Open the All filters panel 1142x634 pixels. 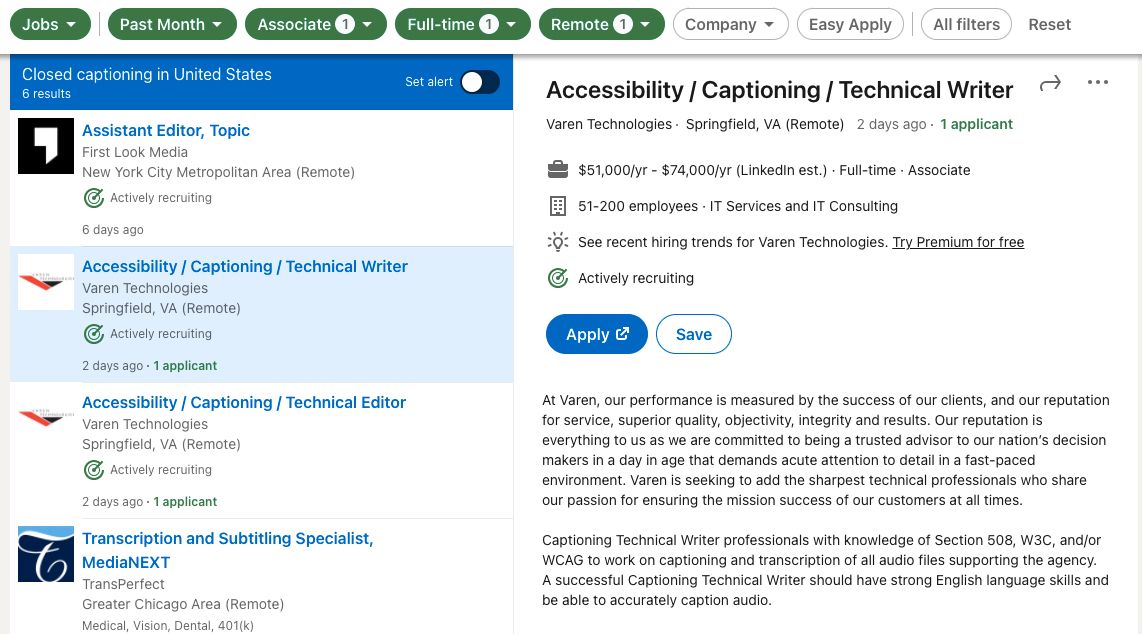click(966, 24)
